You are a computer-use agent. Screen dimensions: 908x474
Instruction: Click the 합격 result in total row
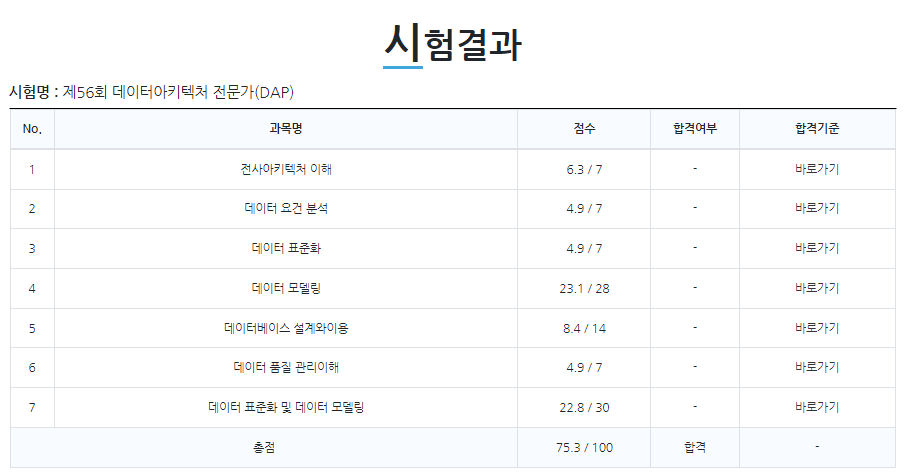tap(695, 447)
